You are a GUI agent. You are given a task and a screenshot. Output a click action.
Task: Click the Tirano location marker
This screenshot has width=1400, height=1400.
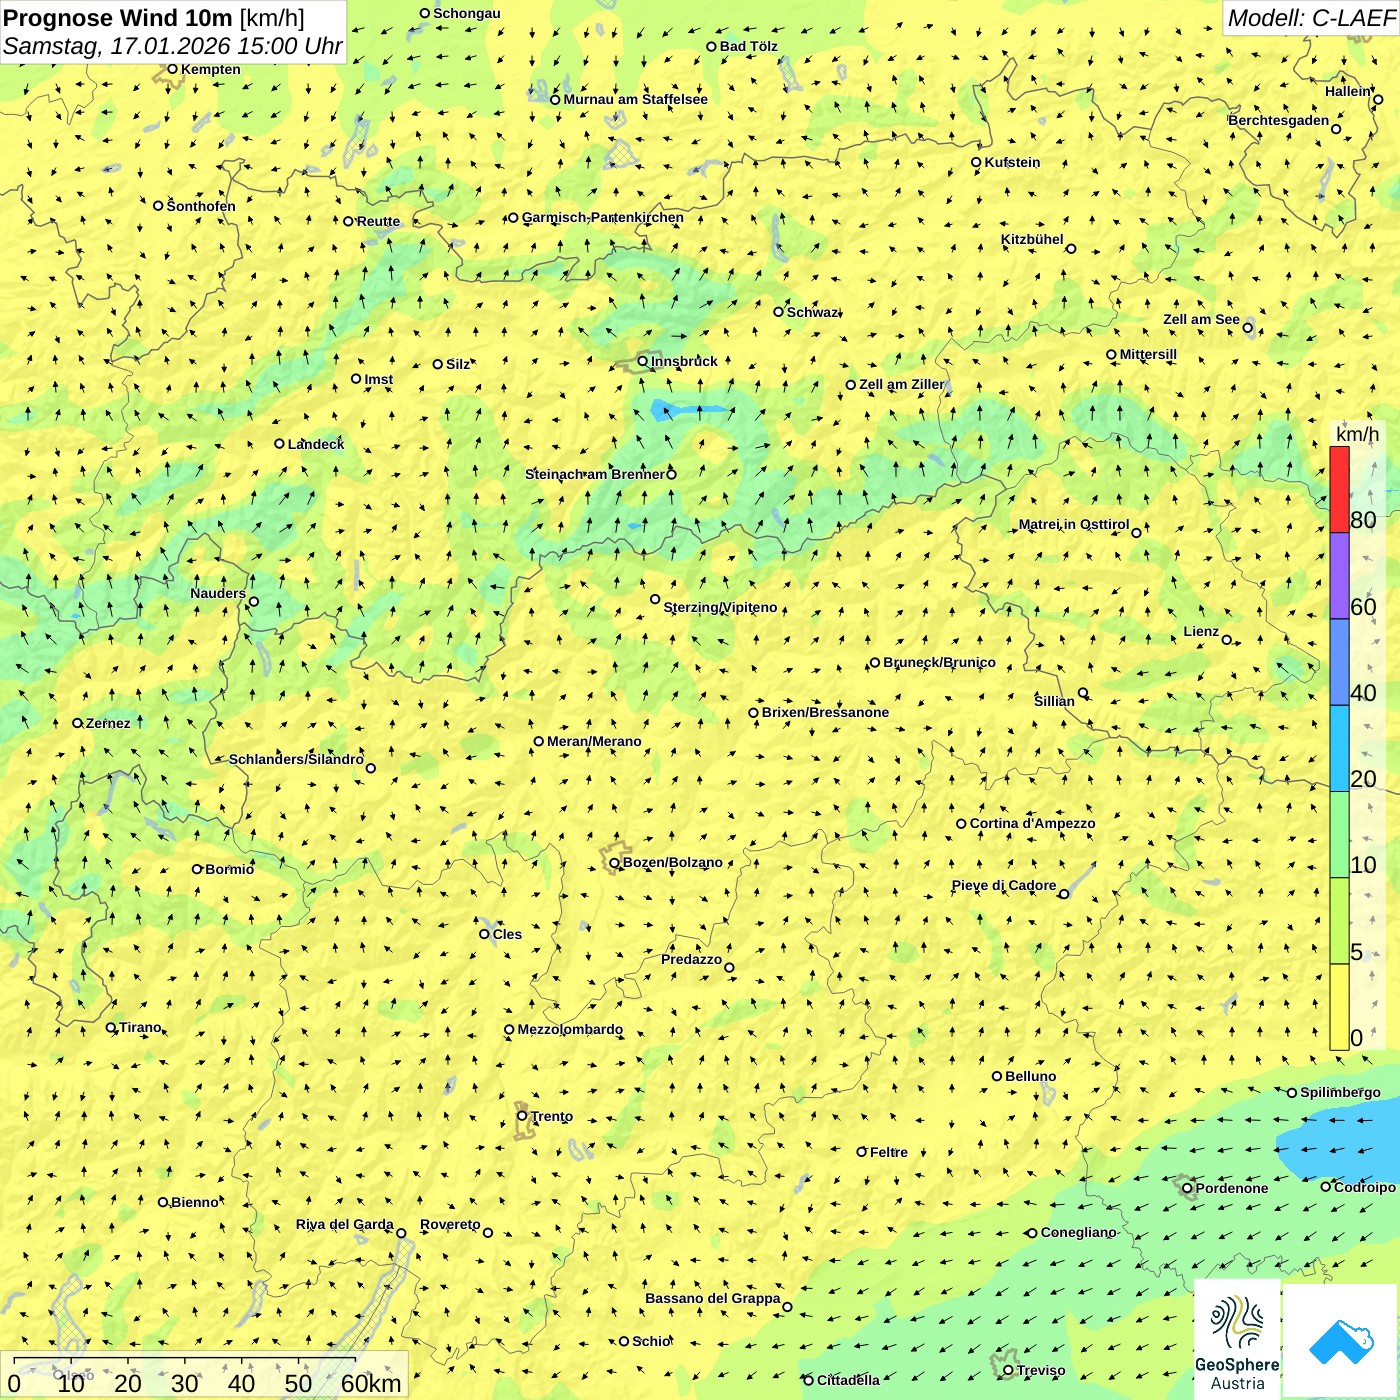(x=111, y=1027)
